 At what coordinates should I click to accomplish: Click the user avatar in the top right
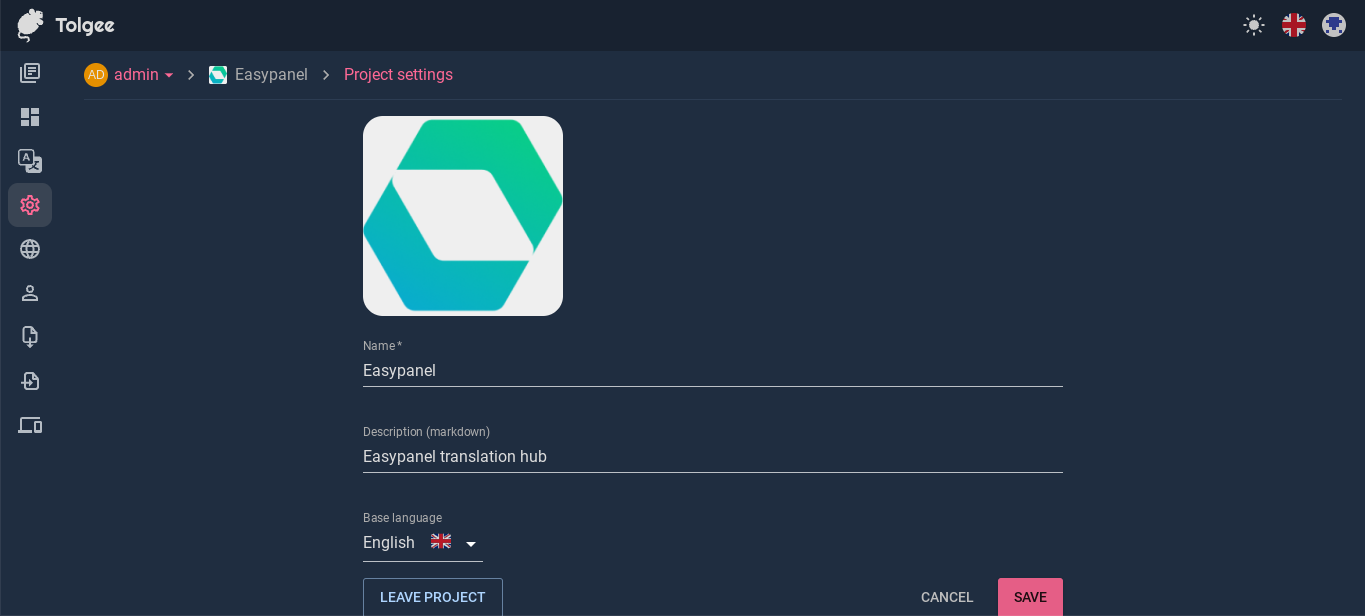click(x=1334, y=25)
